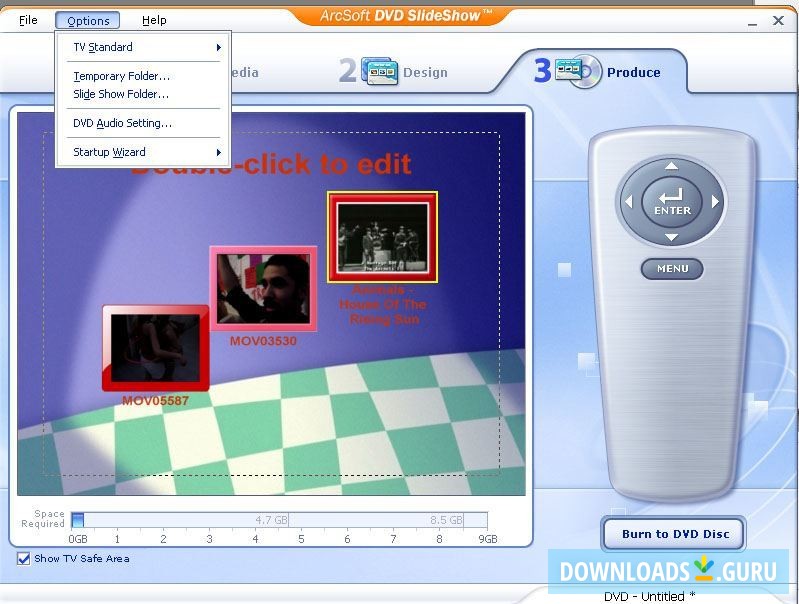The height and width of the screenshot is (604, 799).
Task: Click the Space Required usage bar
Action: pyautogui.click(x=279, y=520)
